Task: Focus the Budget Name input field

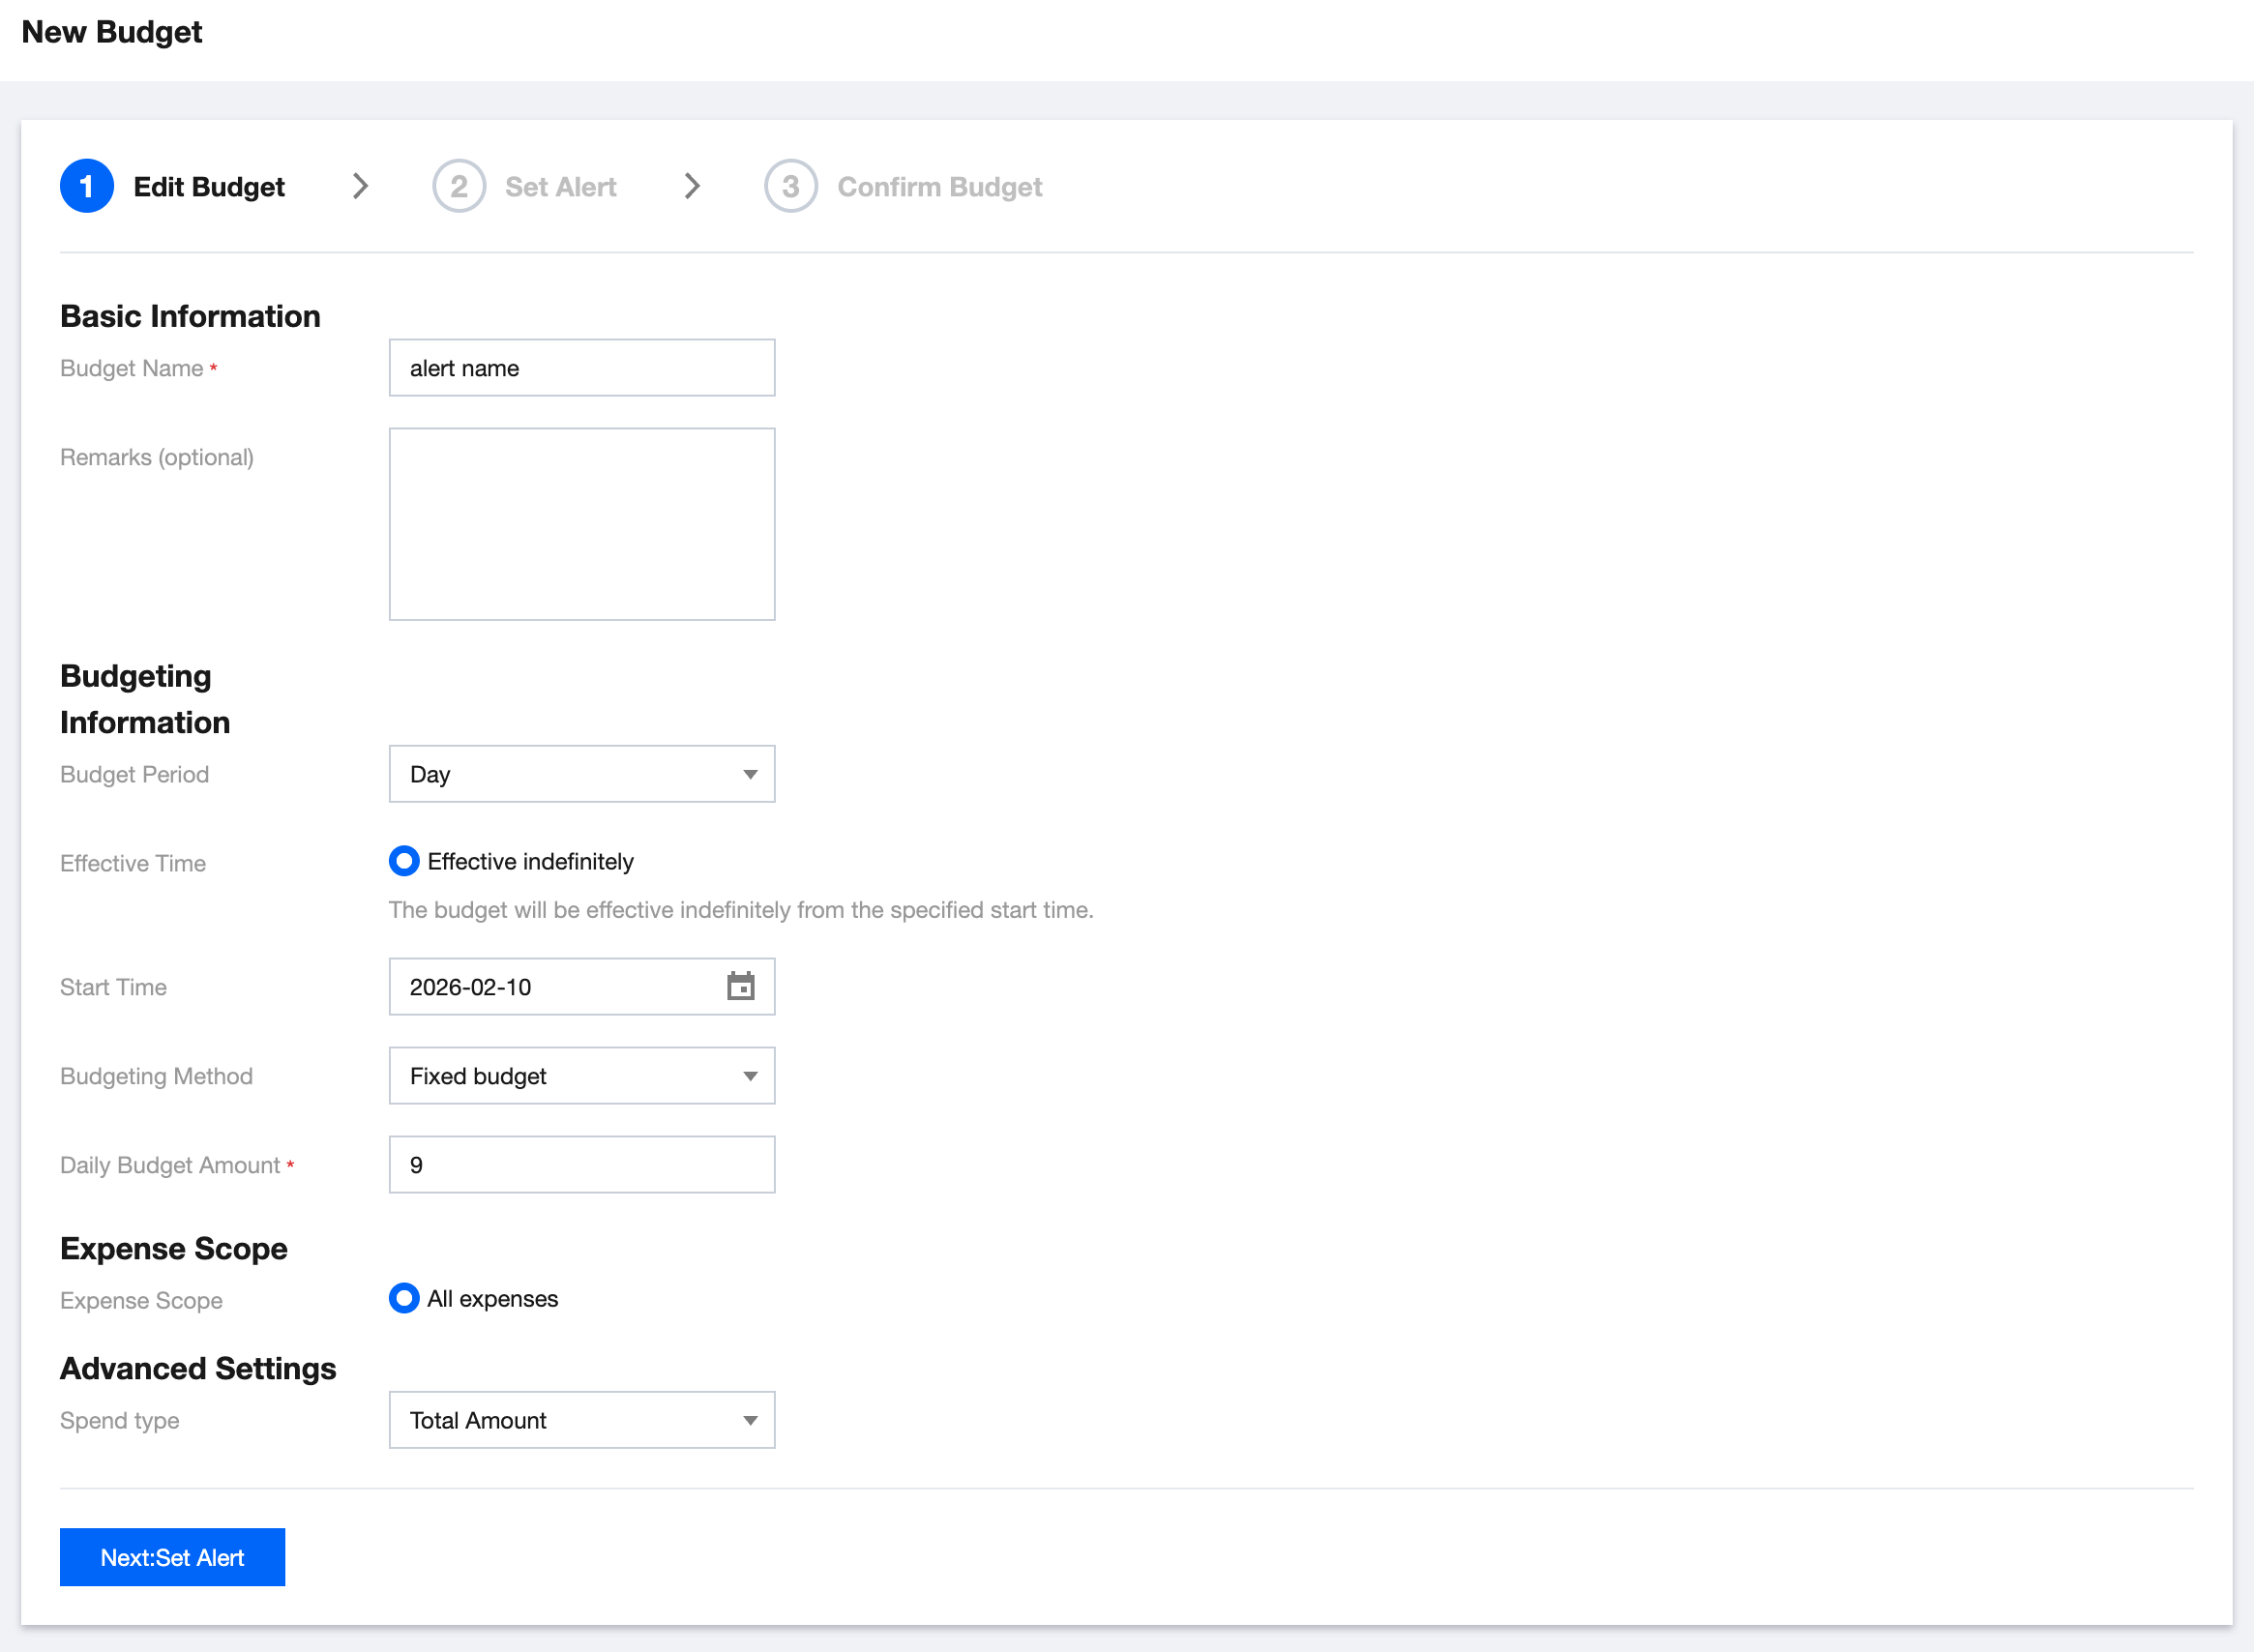Action: coord(581,368)
